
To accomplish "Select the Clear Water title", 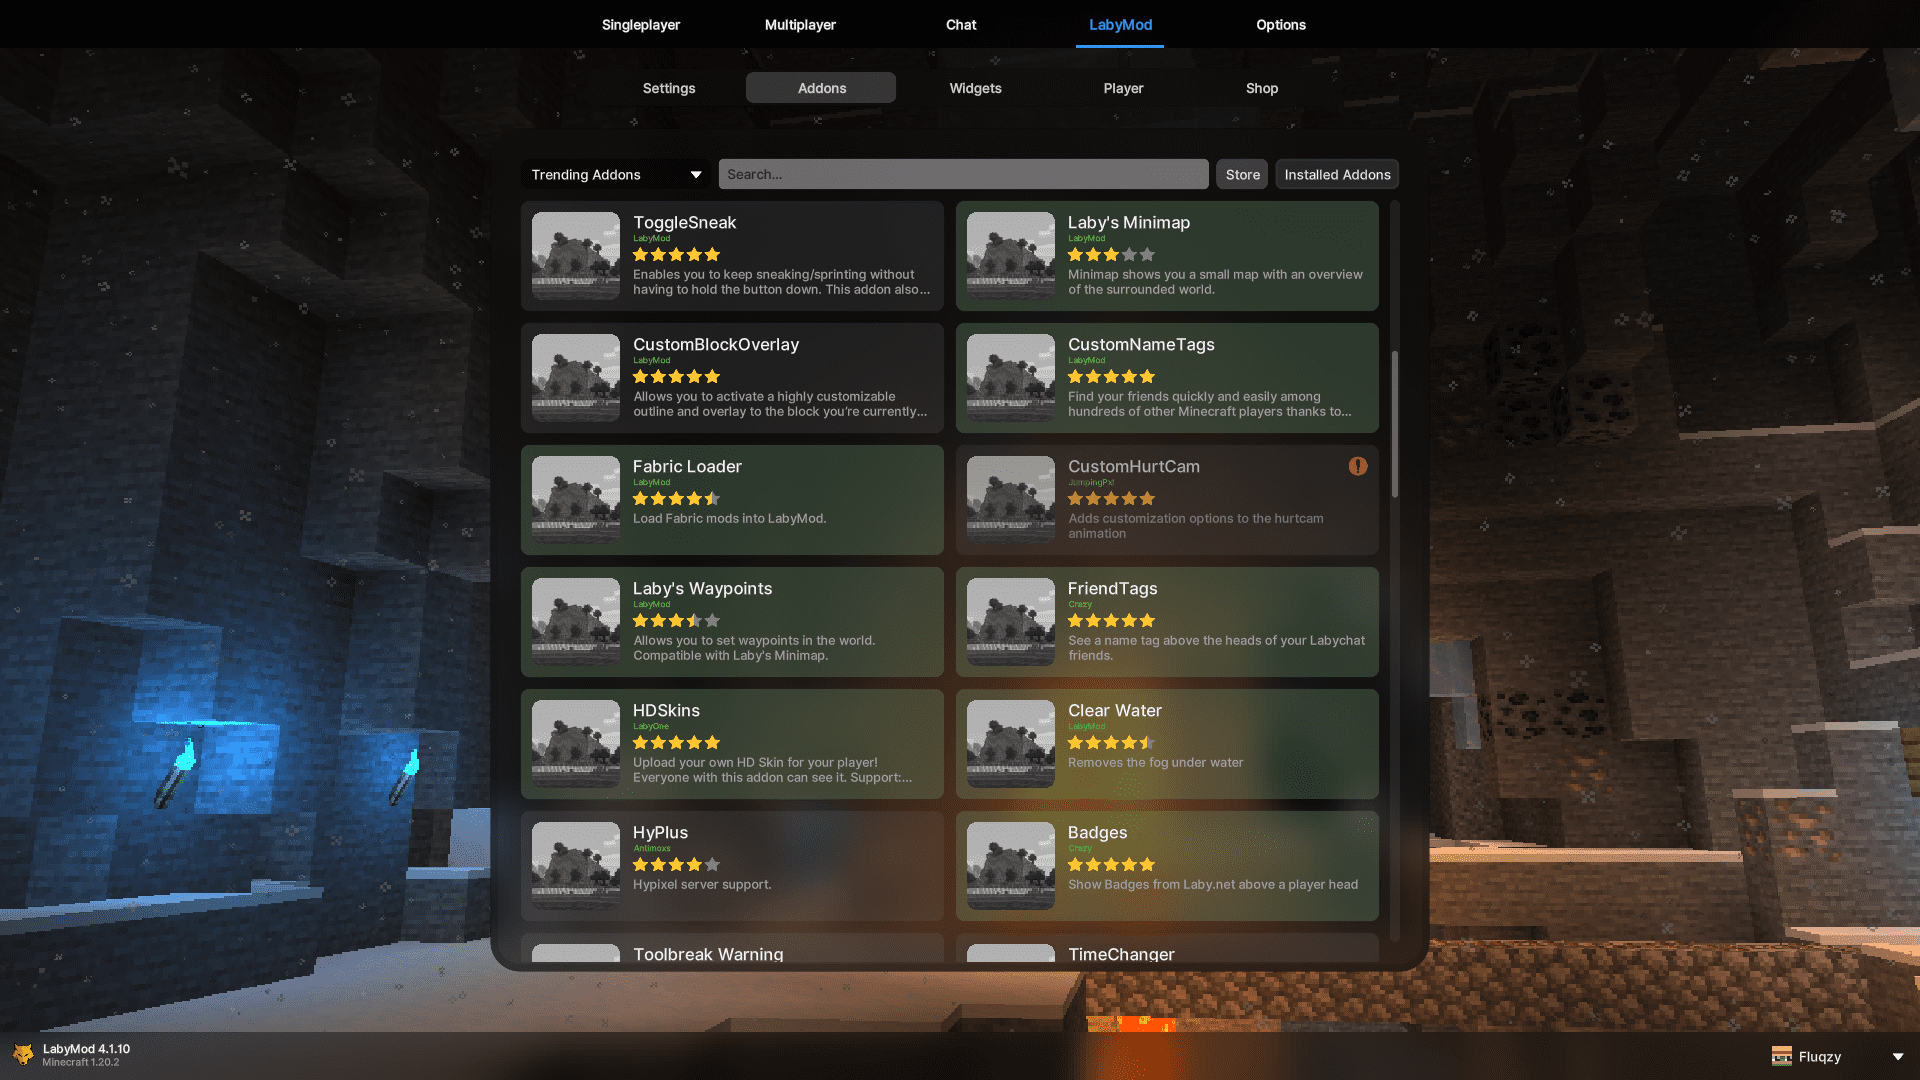I will point(1115,710).
